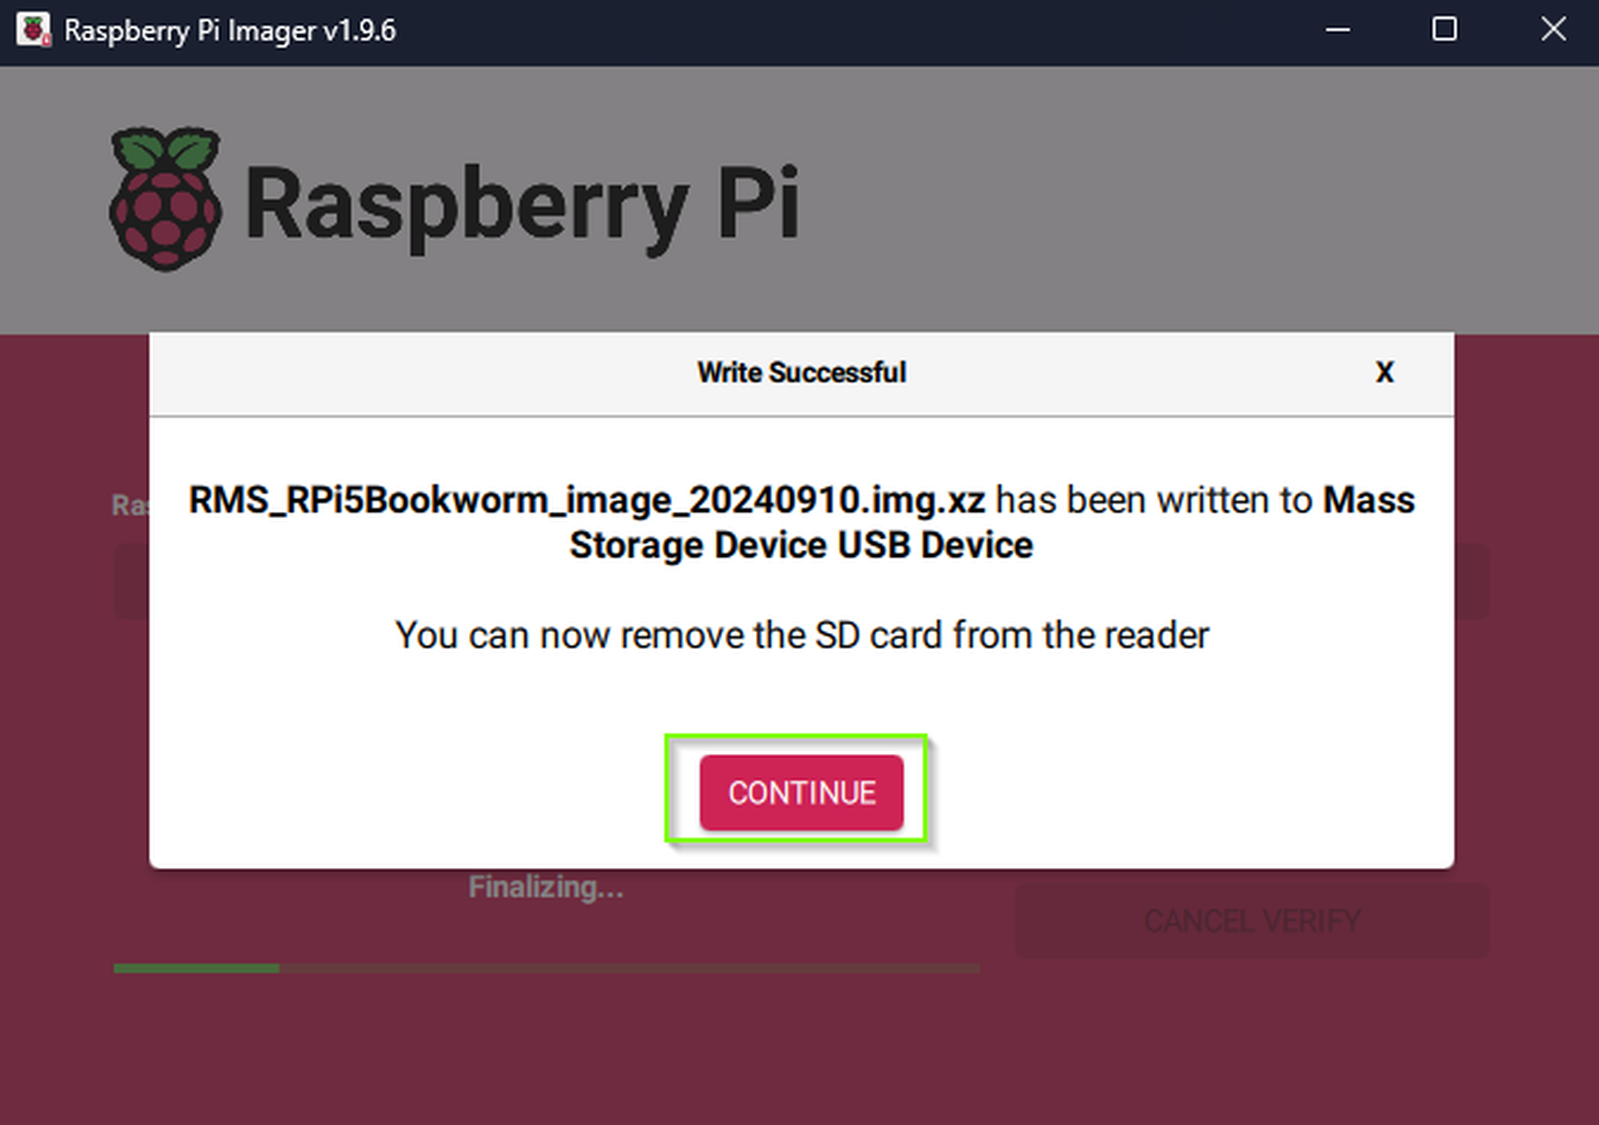Dismiss the Write Successful dialog with its X
The image size is (1599, 1125).
coord(1384,372)
